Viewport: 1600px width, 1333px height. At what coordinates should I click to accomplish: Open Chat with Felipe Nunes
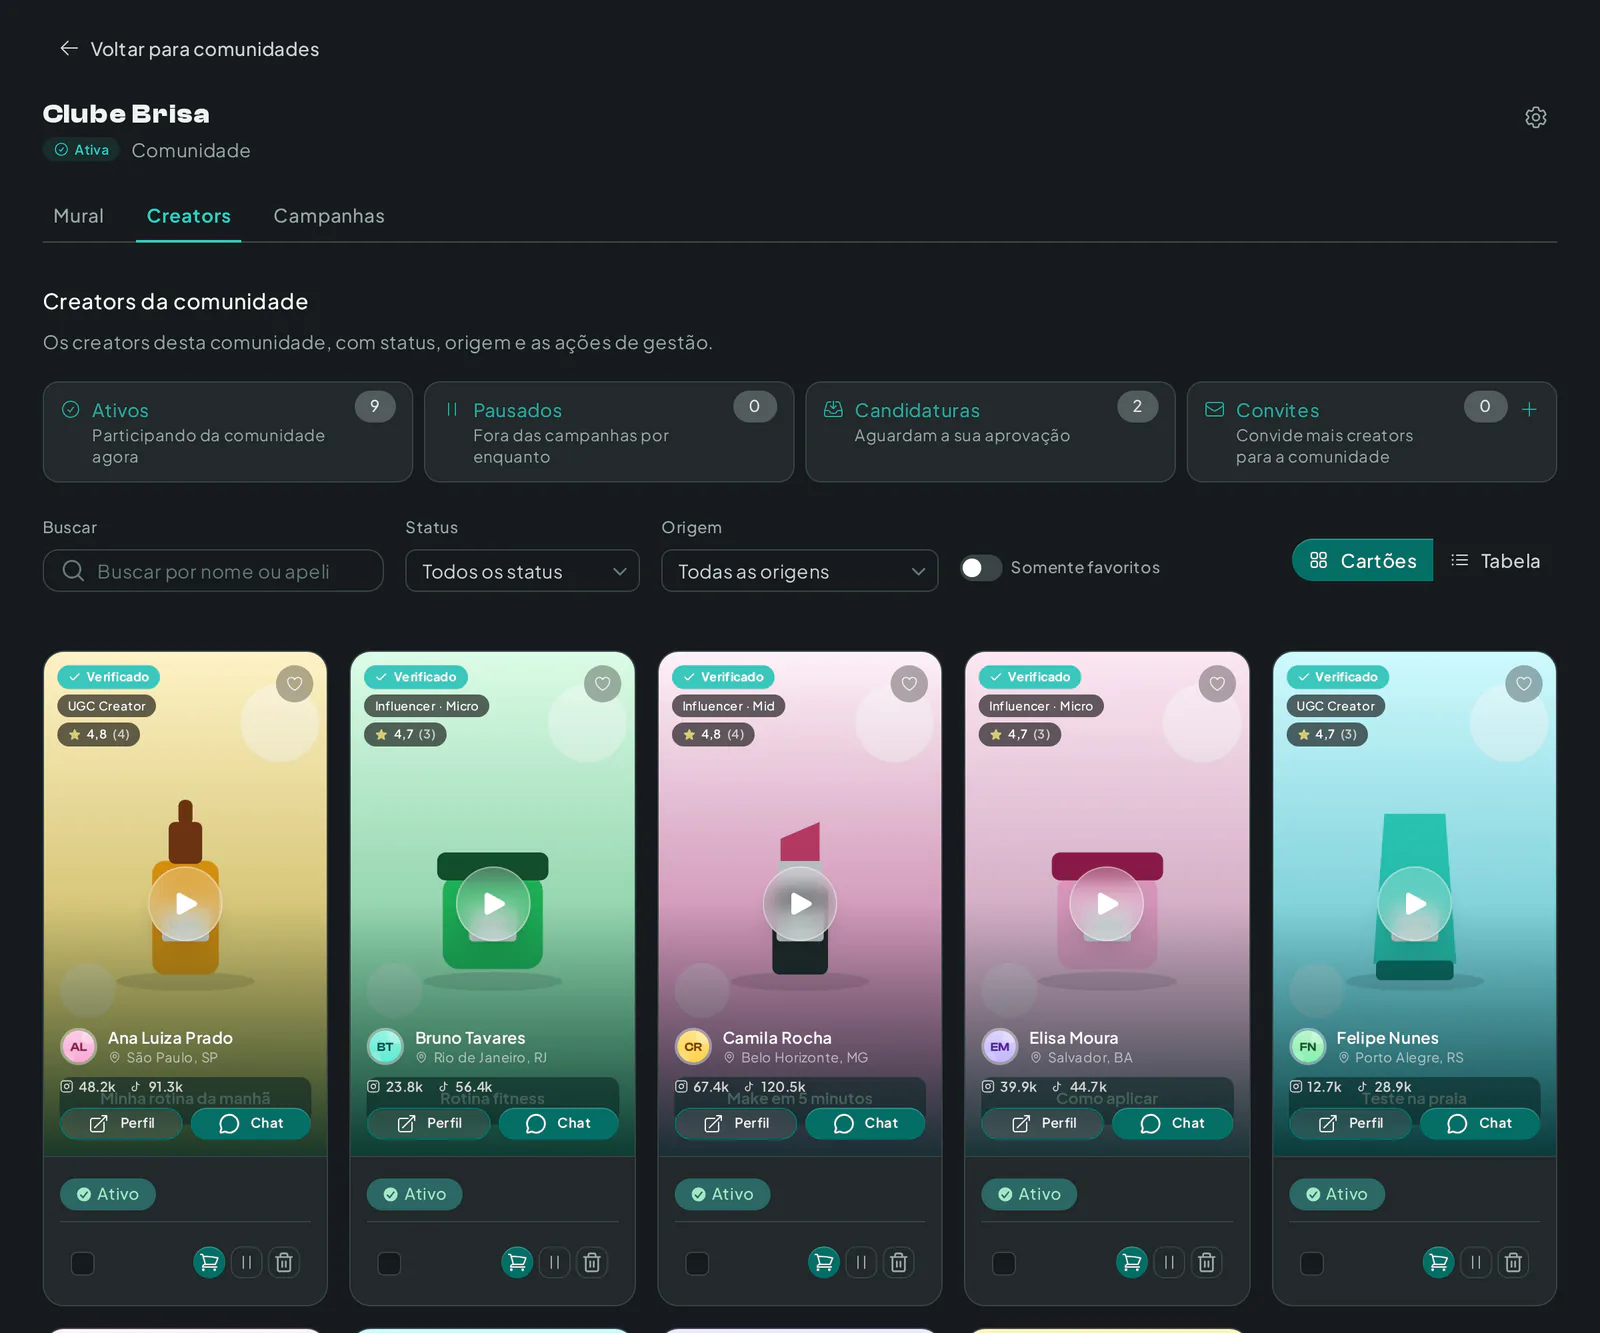(x=1480, y=1123)
